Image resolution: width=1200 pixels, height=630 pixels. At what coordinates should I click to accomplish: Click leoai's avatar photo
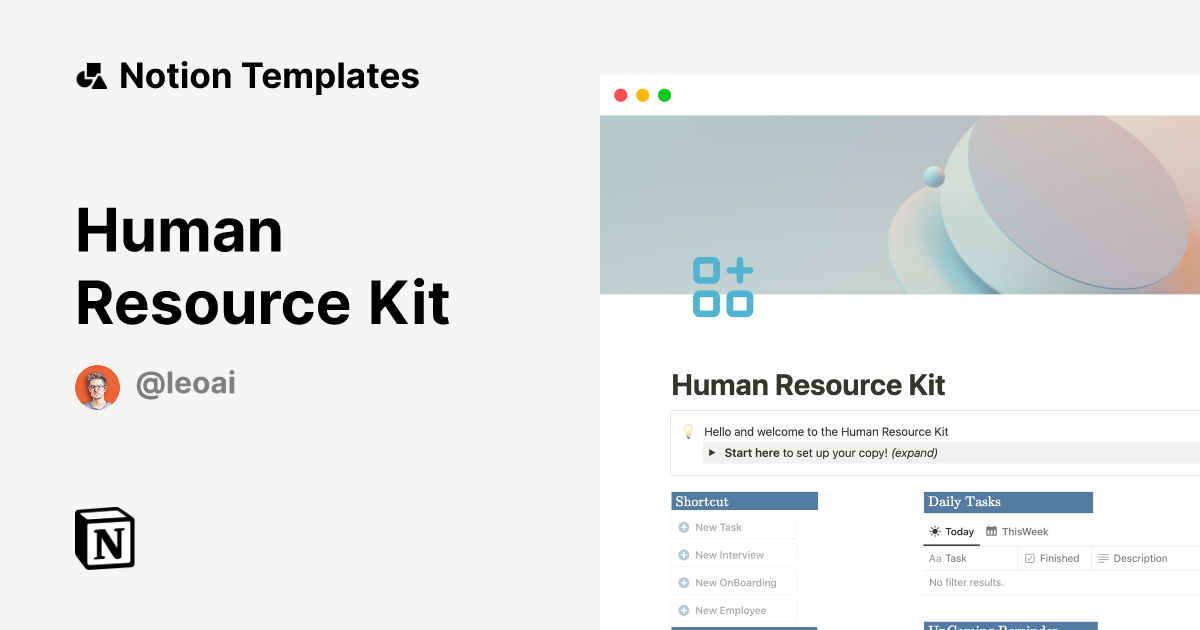point(97,386)
